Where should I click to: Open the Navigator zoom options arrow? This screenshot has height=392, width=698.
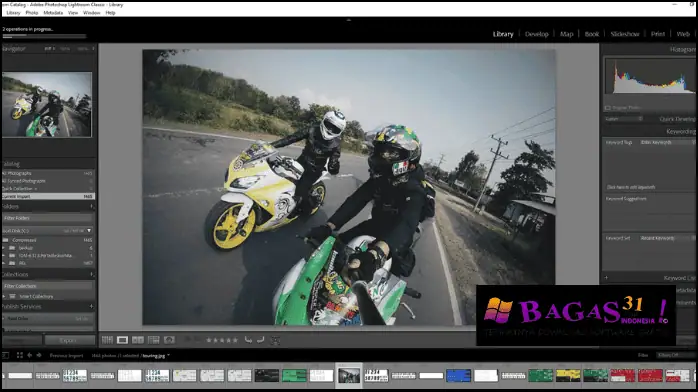click(93, 48)
